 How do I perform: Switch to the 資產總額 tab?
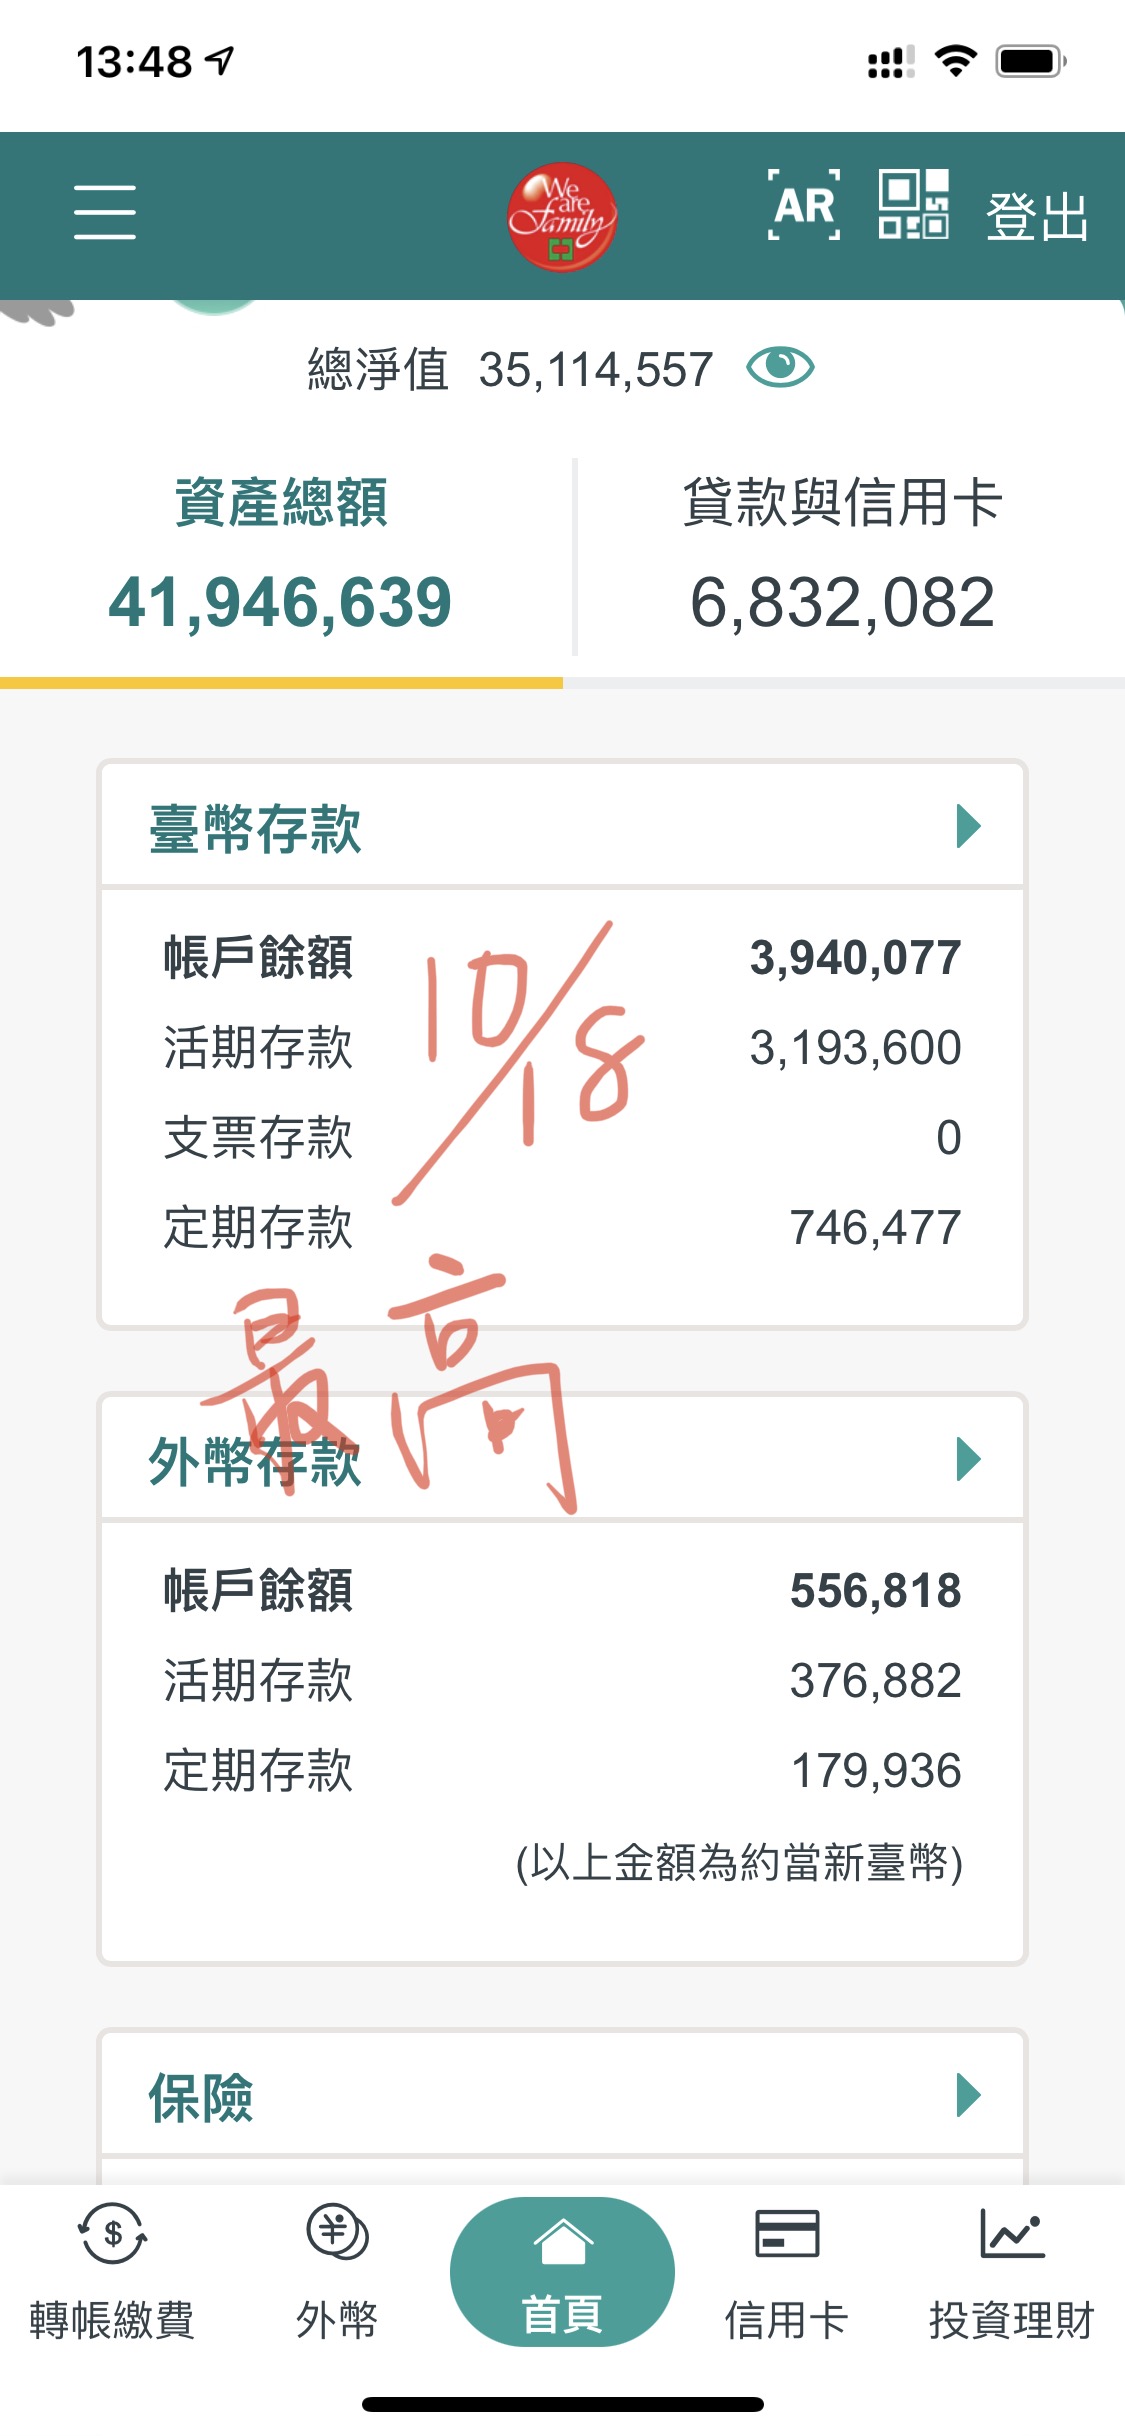click(x=281, y=556)
